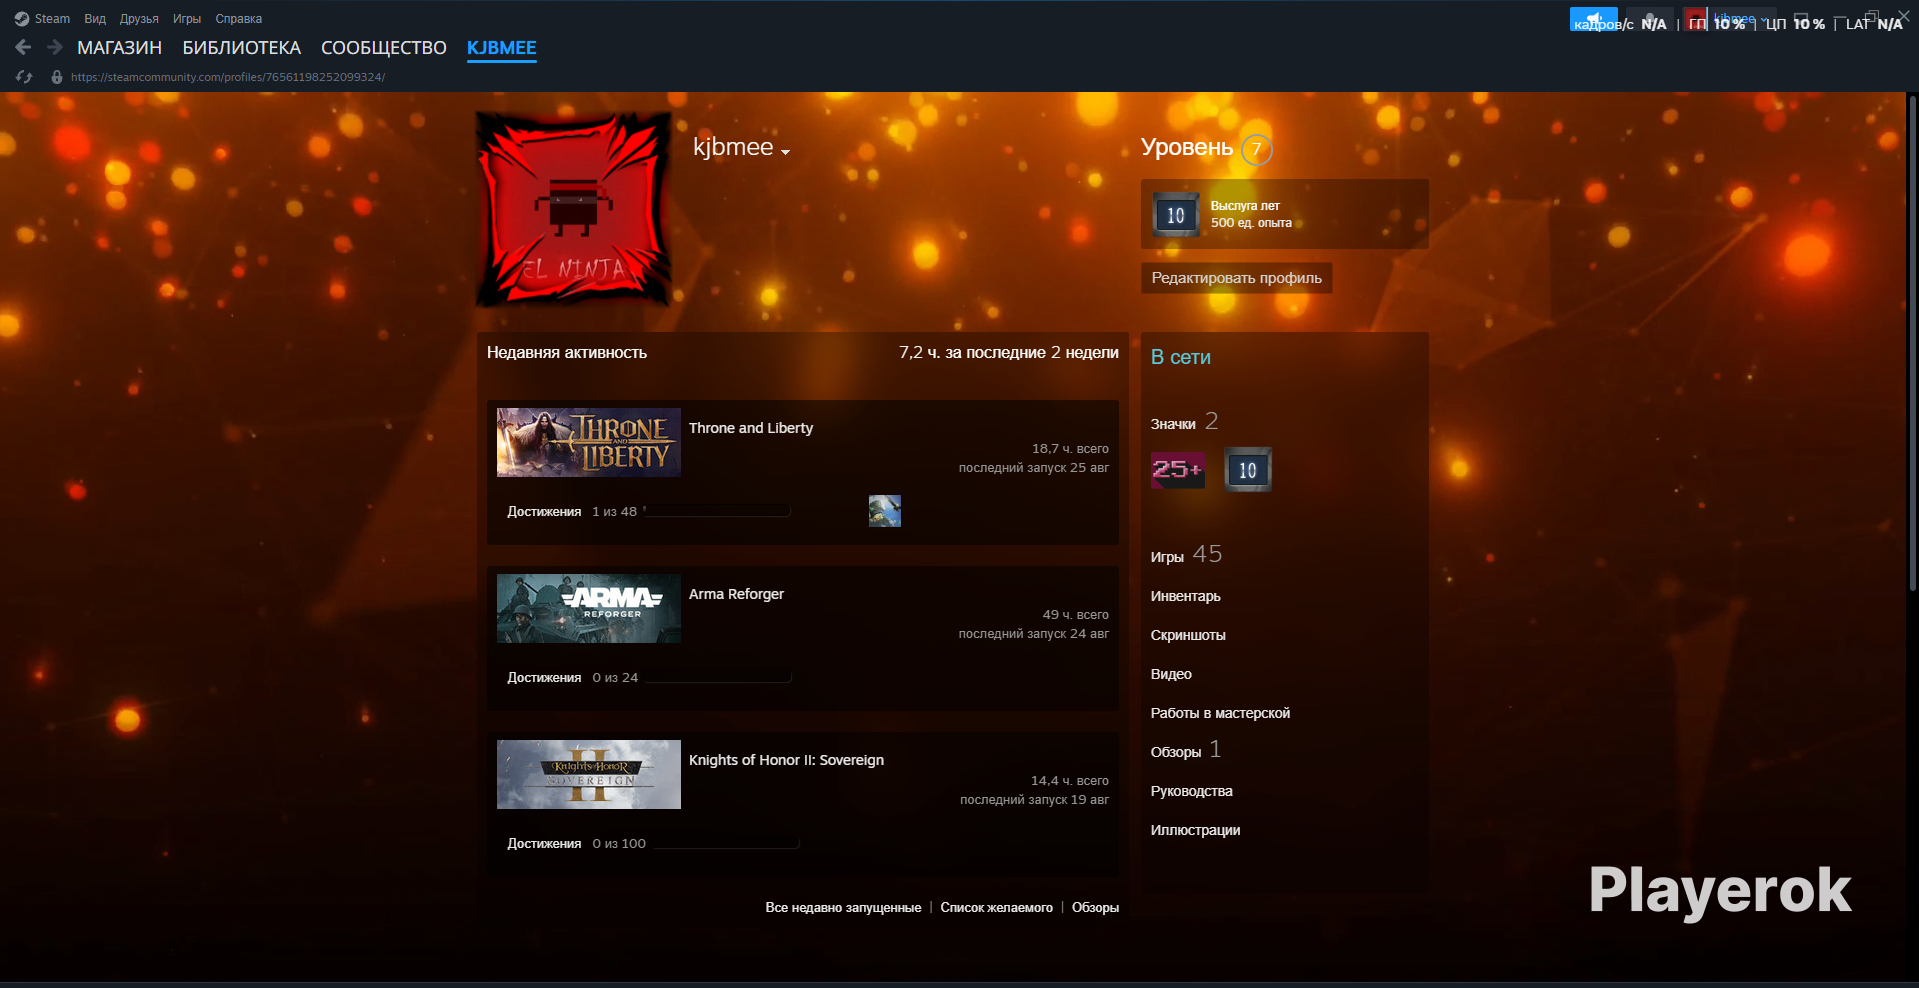Open the Значки badges link
Viewport: 1919px width, 988px height.
1184,422
